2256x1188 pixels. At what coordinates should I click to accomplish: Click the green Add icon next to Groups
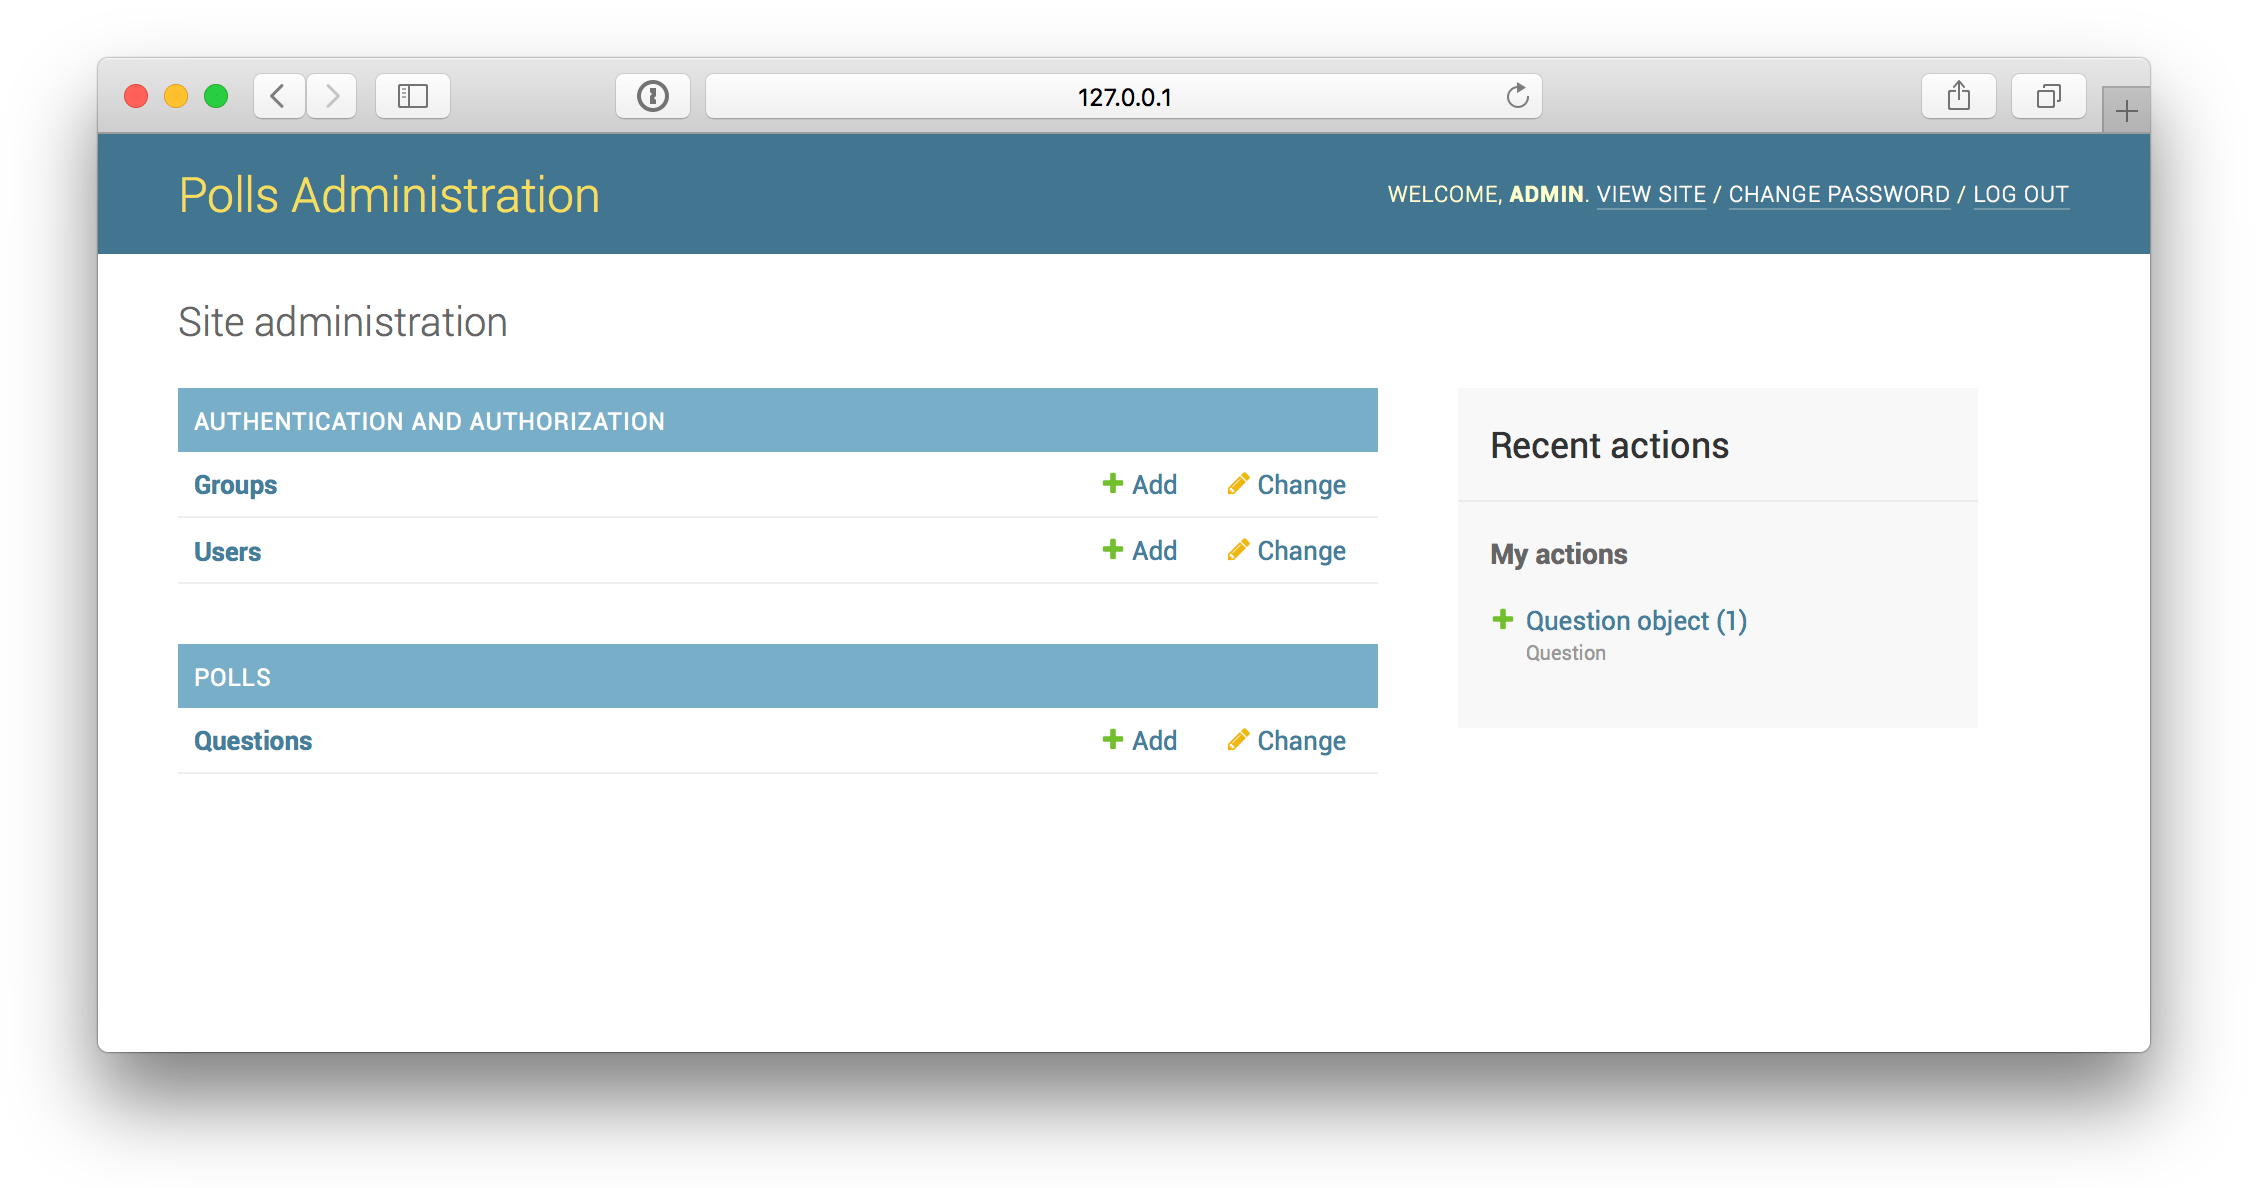[1113, 484]
